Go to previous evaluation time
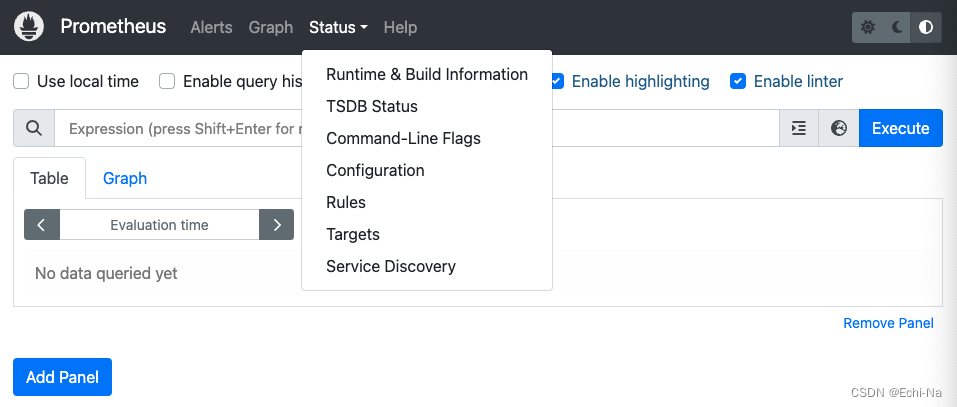The image size is (957, 407). 42,225
